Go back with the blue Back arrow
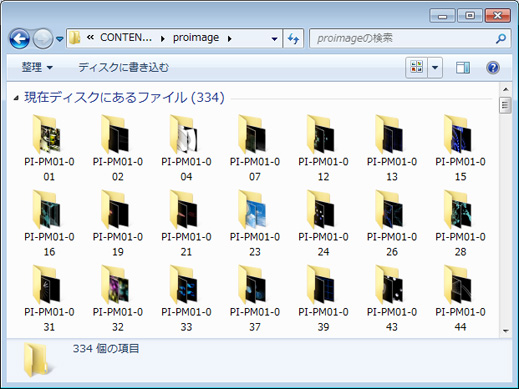Screen dimensions: 519x389 tap(19, 39)
